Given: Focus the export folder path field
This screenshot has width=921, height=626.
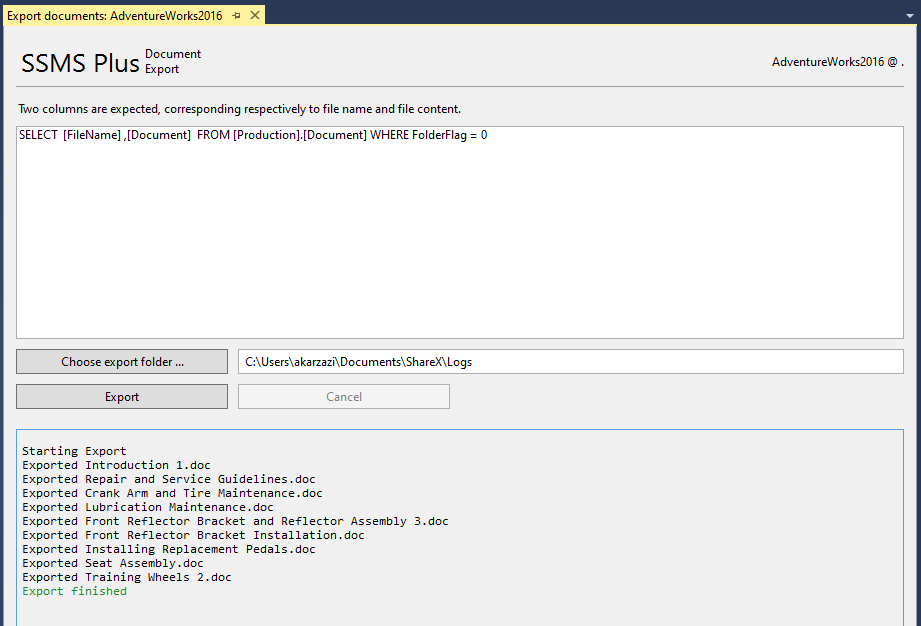Looking at the screenshot, I should pos(570,362).
